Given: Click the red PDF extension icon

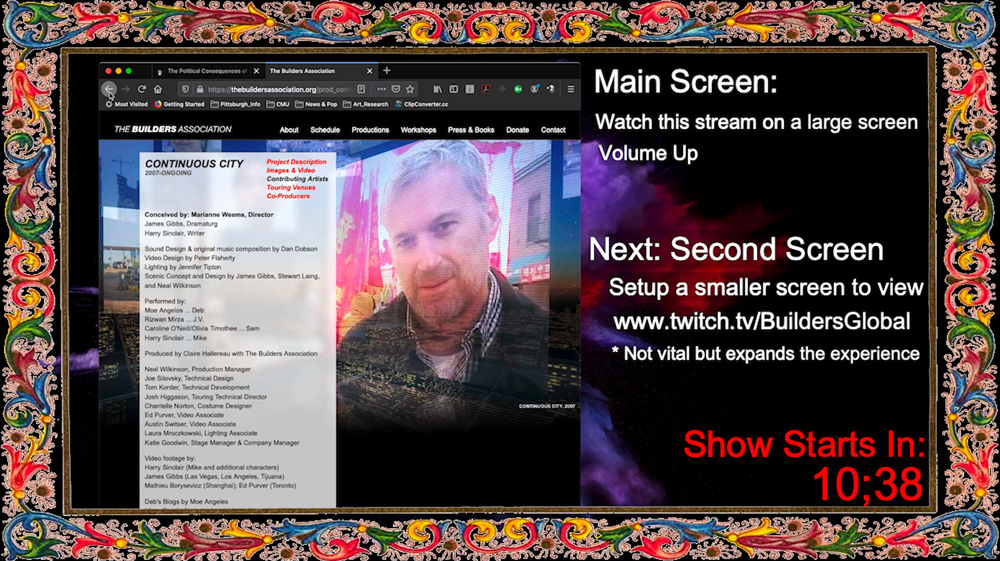Looking at the screenshot, I should (x=486, y=89).
